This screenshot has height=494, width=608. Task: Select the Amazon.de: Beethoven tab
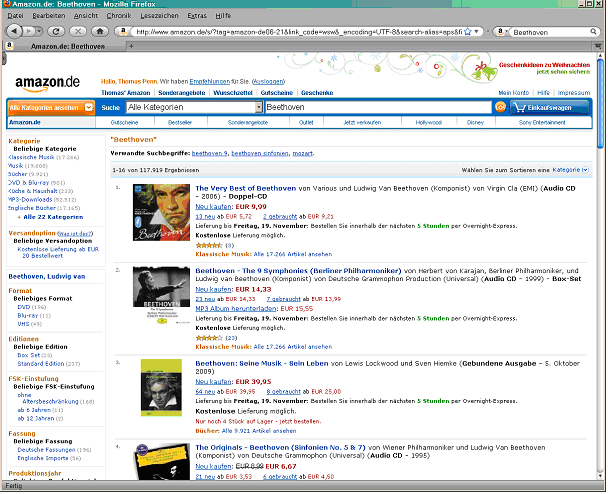coord(65,46)
